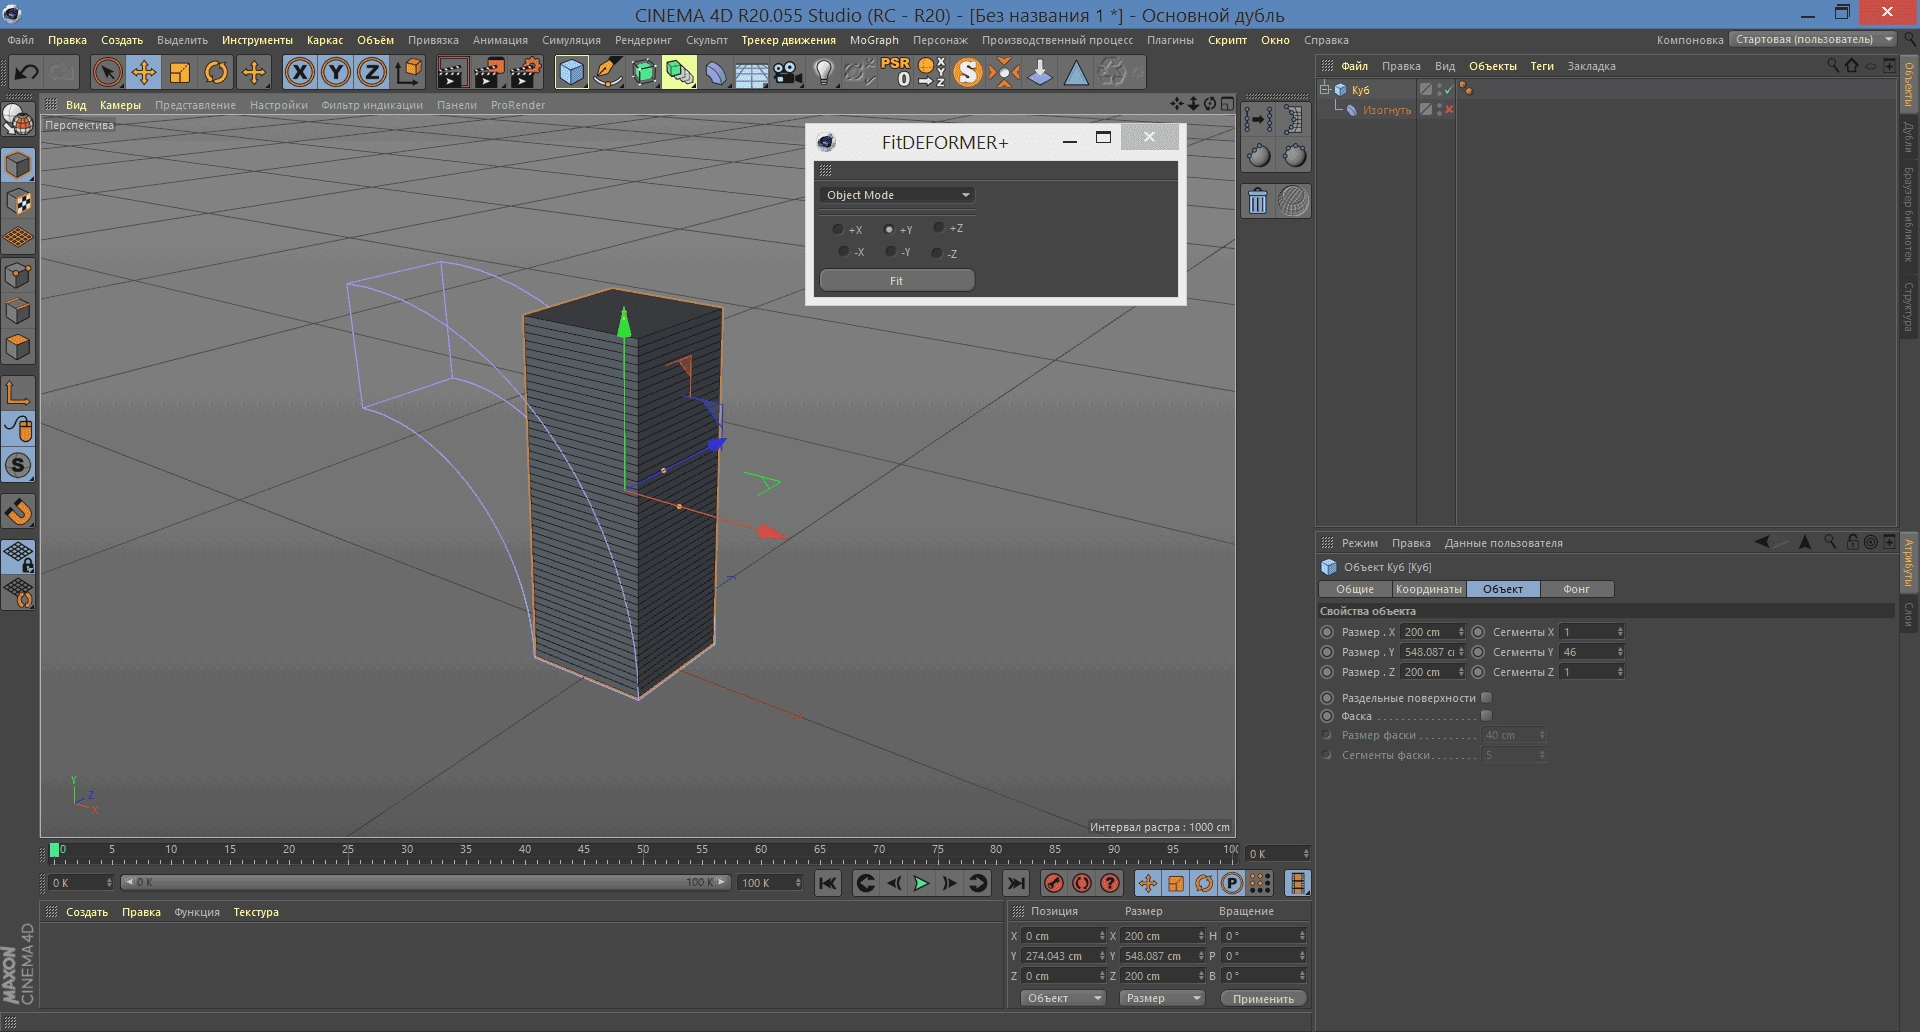The width and height of the screenshot is (1920, 1032).
Task: Toggle the Z axis lock
Action: tap(372, 72)
